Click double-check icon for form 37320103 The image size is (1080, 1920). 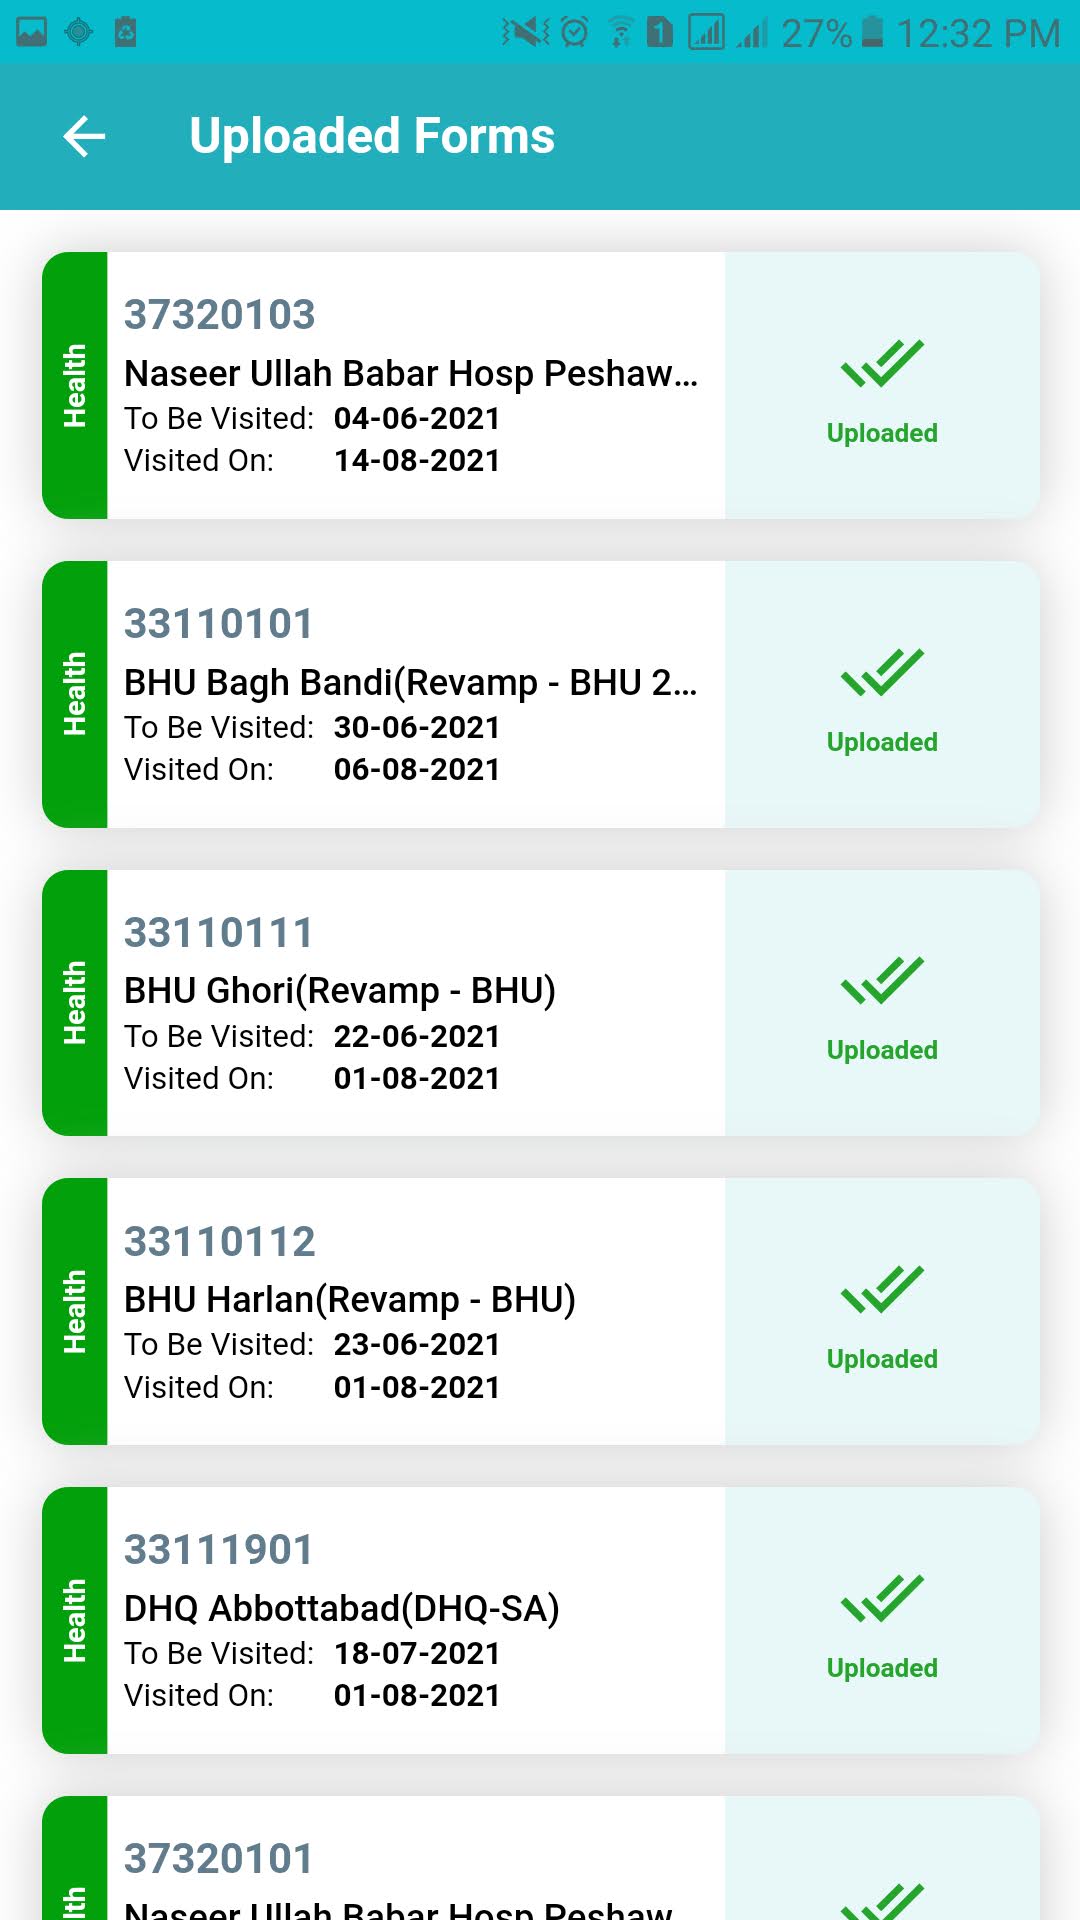pyautogui.click(x=882, y=363)
